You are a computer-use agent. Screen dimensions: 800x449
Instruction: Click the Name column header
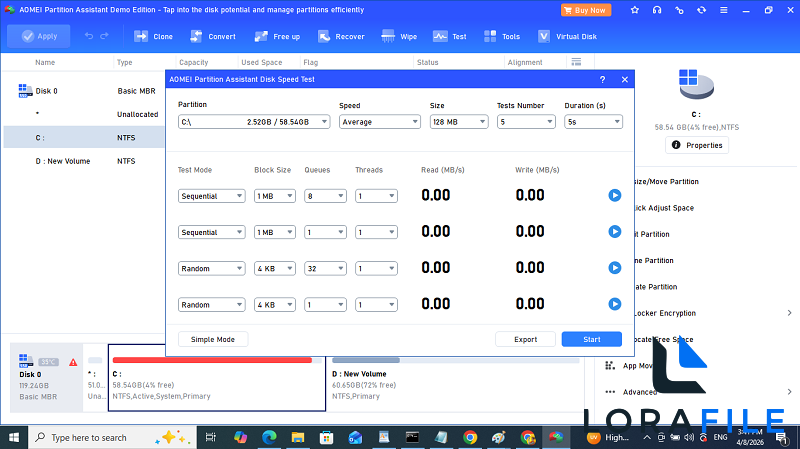click(x=45, y=62)
